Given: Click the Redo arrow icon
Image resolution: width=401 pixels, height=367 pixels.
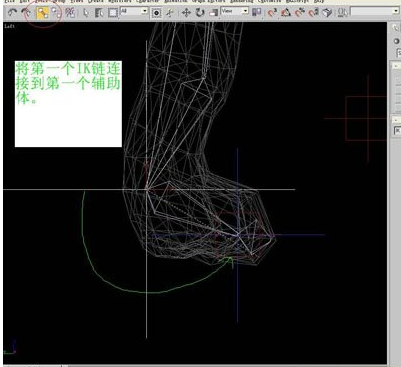Looking at the screenshot, I should (26, 13).
